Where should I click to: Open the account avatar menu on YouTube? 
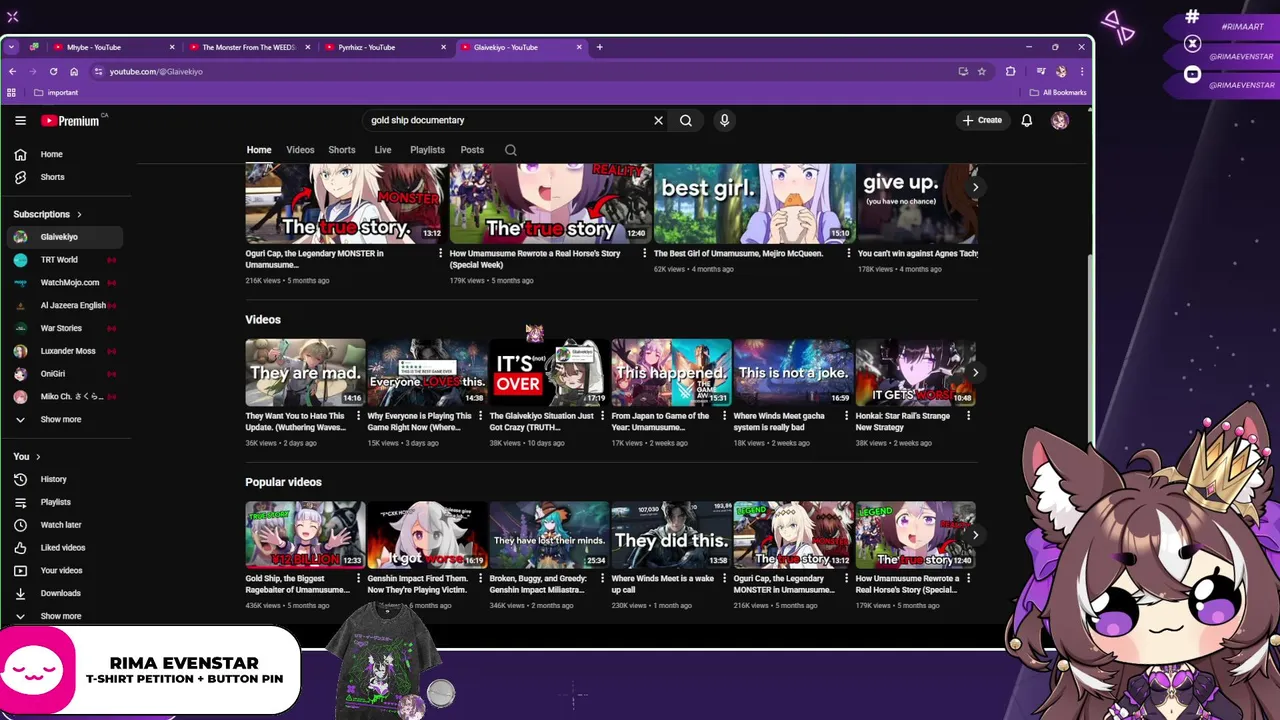click(x=1060, y=120)
